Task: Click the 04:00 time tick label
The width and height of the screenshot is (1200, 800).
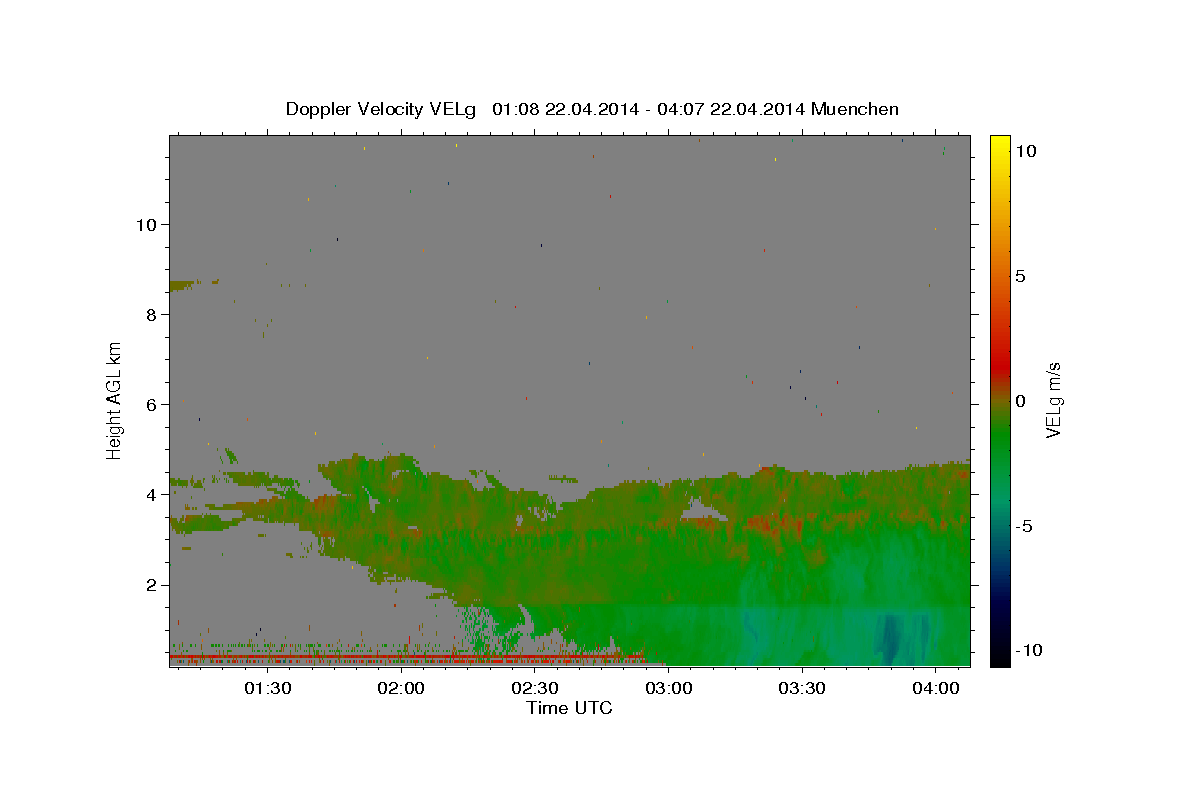Action: (x=935, y=688)
